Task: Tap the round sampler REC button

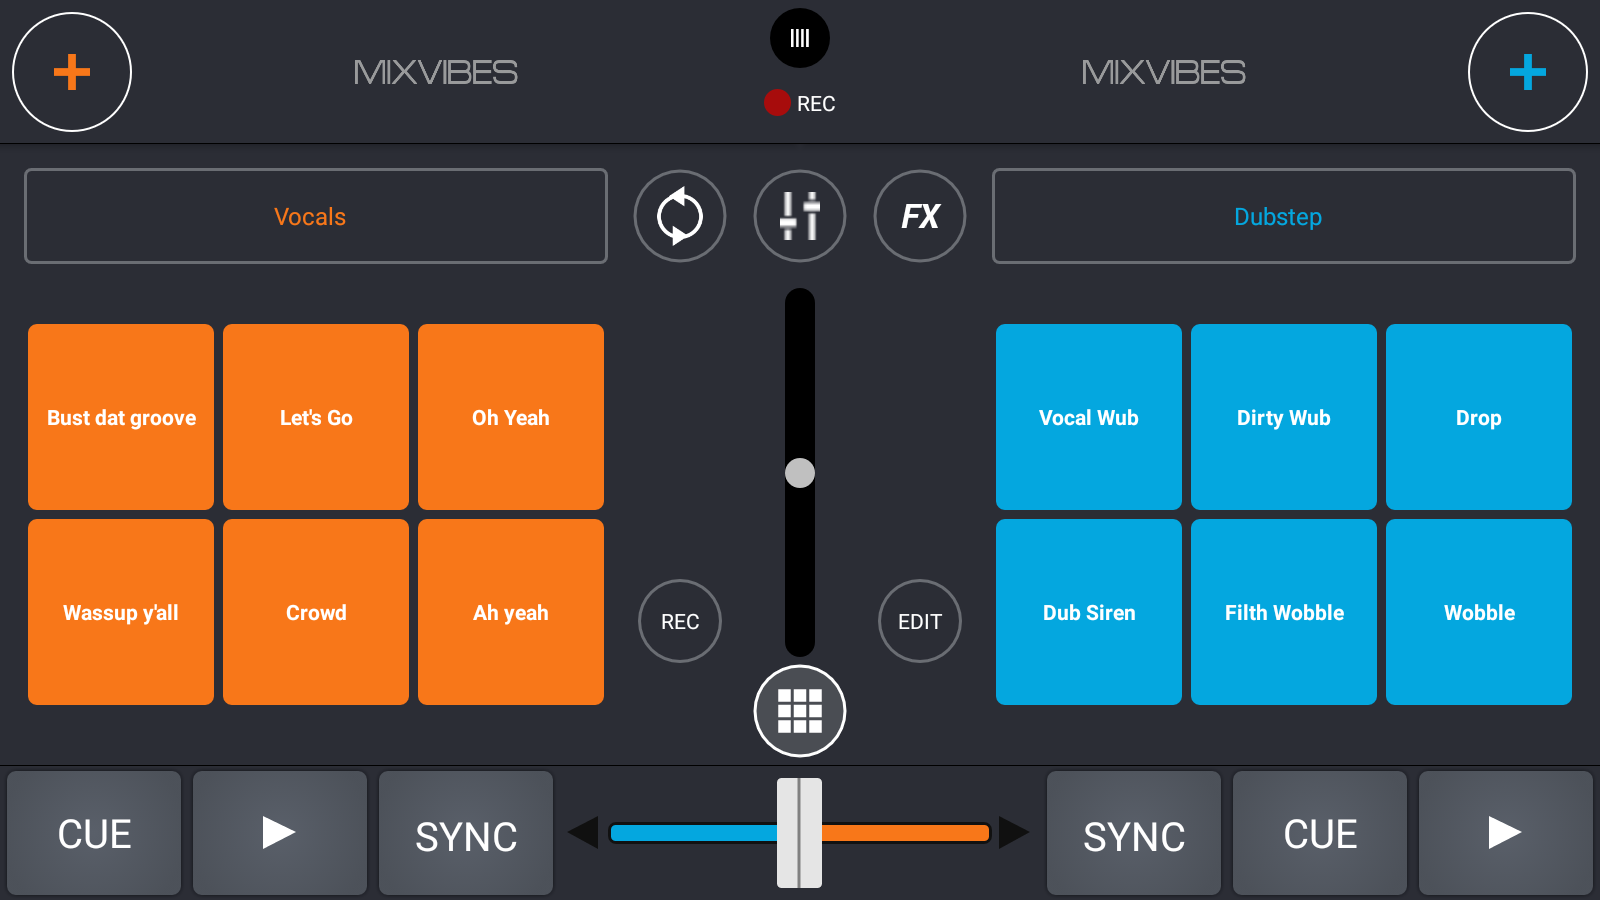Action: (x=680, y=621)
